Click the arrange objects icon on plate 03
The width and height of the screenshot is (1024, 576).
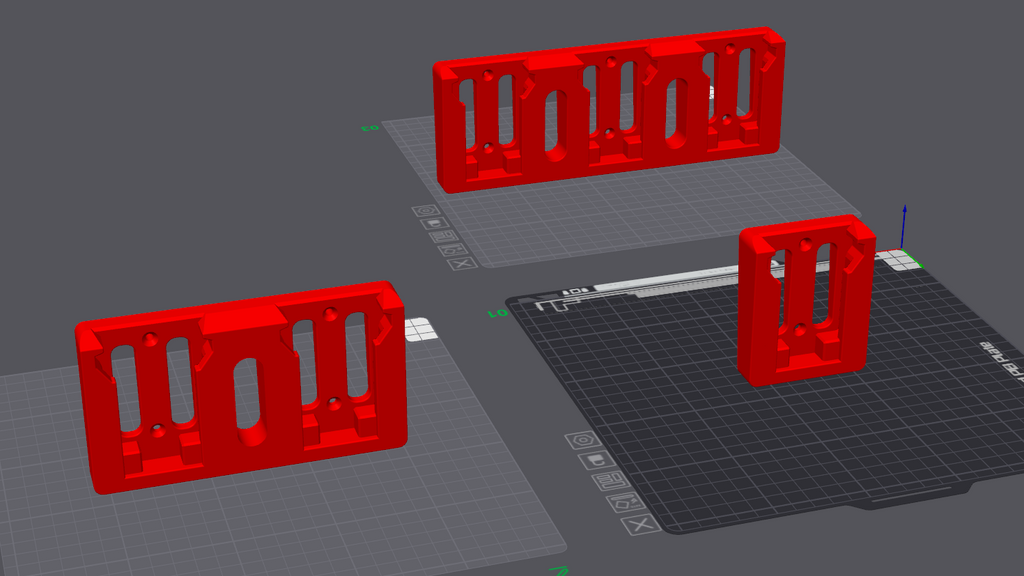443,236
